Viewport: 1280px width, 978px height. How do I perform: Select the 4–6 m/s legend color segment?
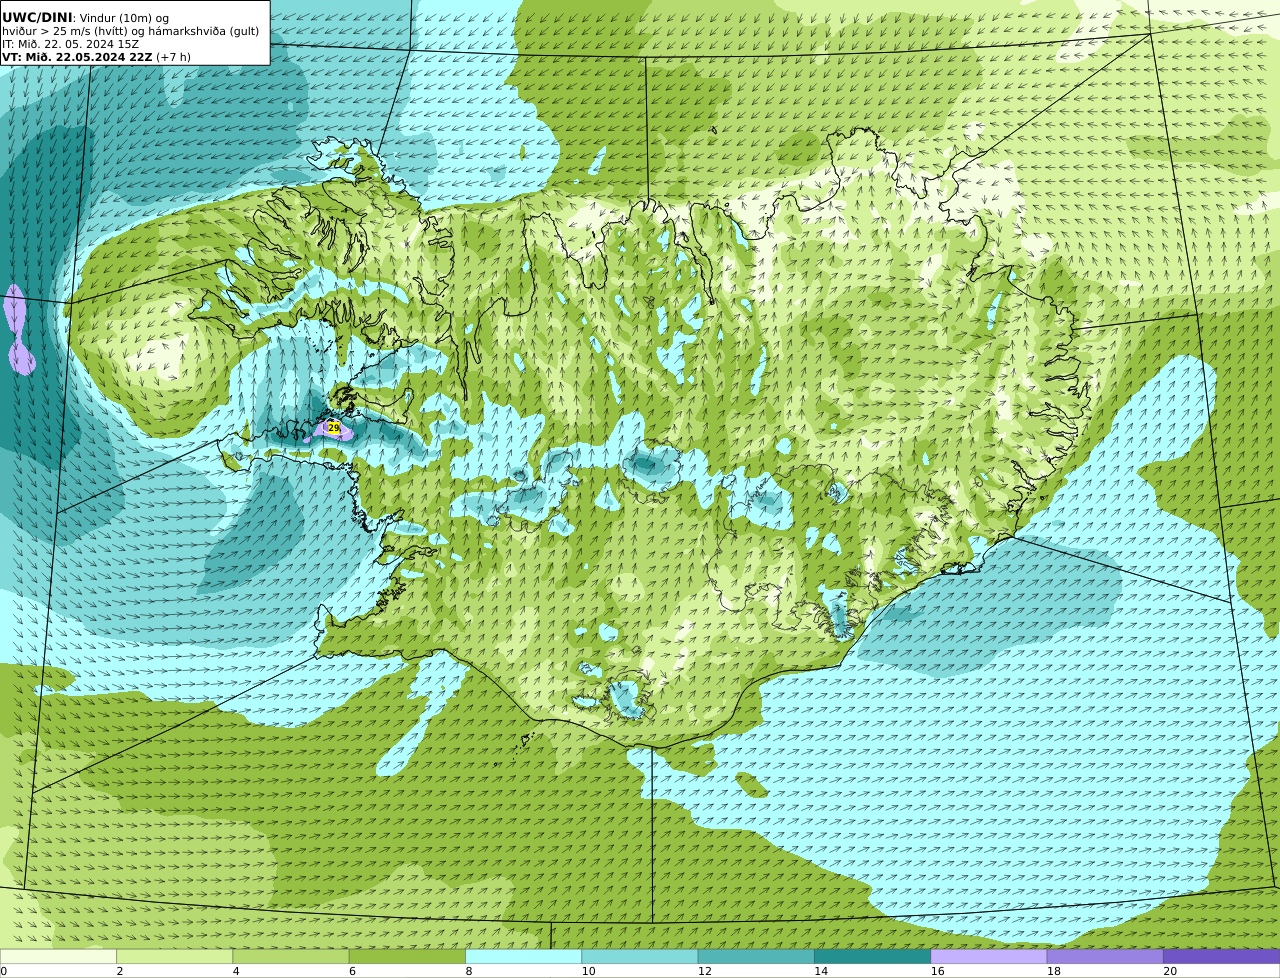coord(291,956)
